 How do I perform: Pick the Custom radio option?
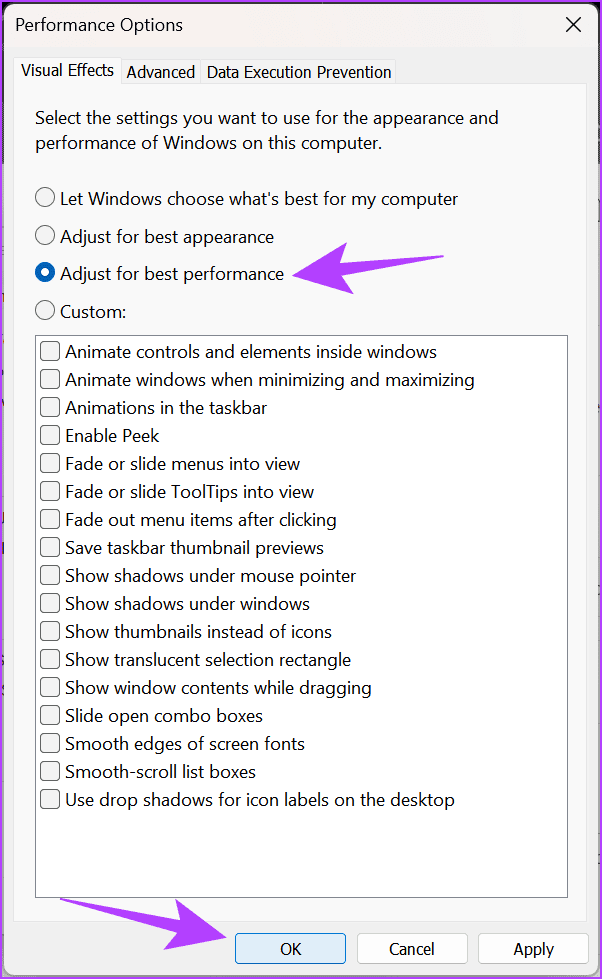[45, 311]
